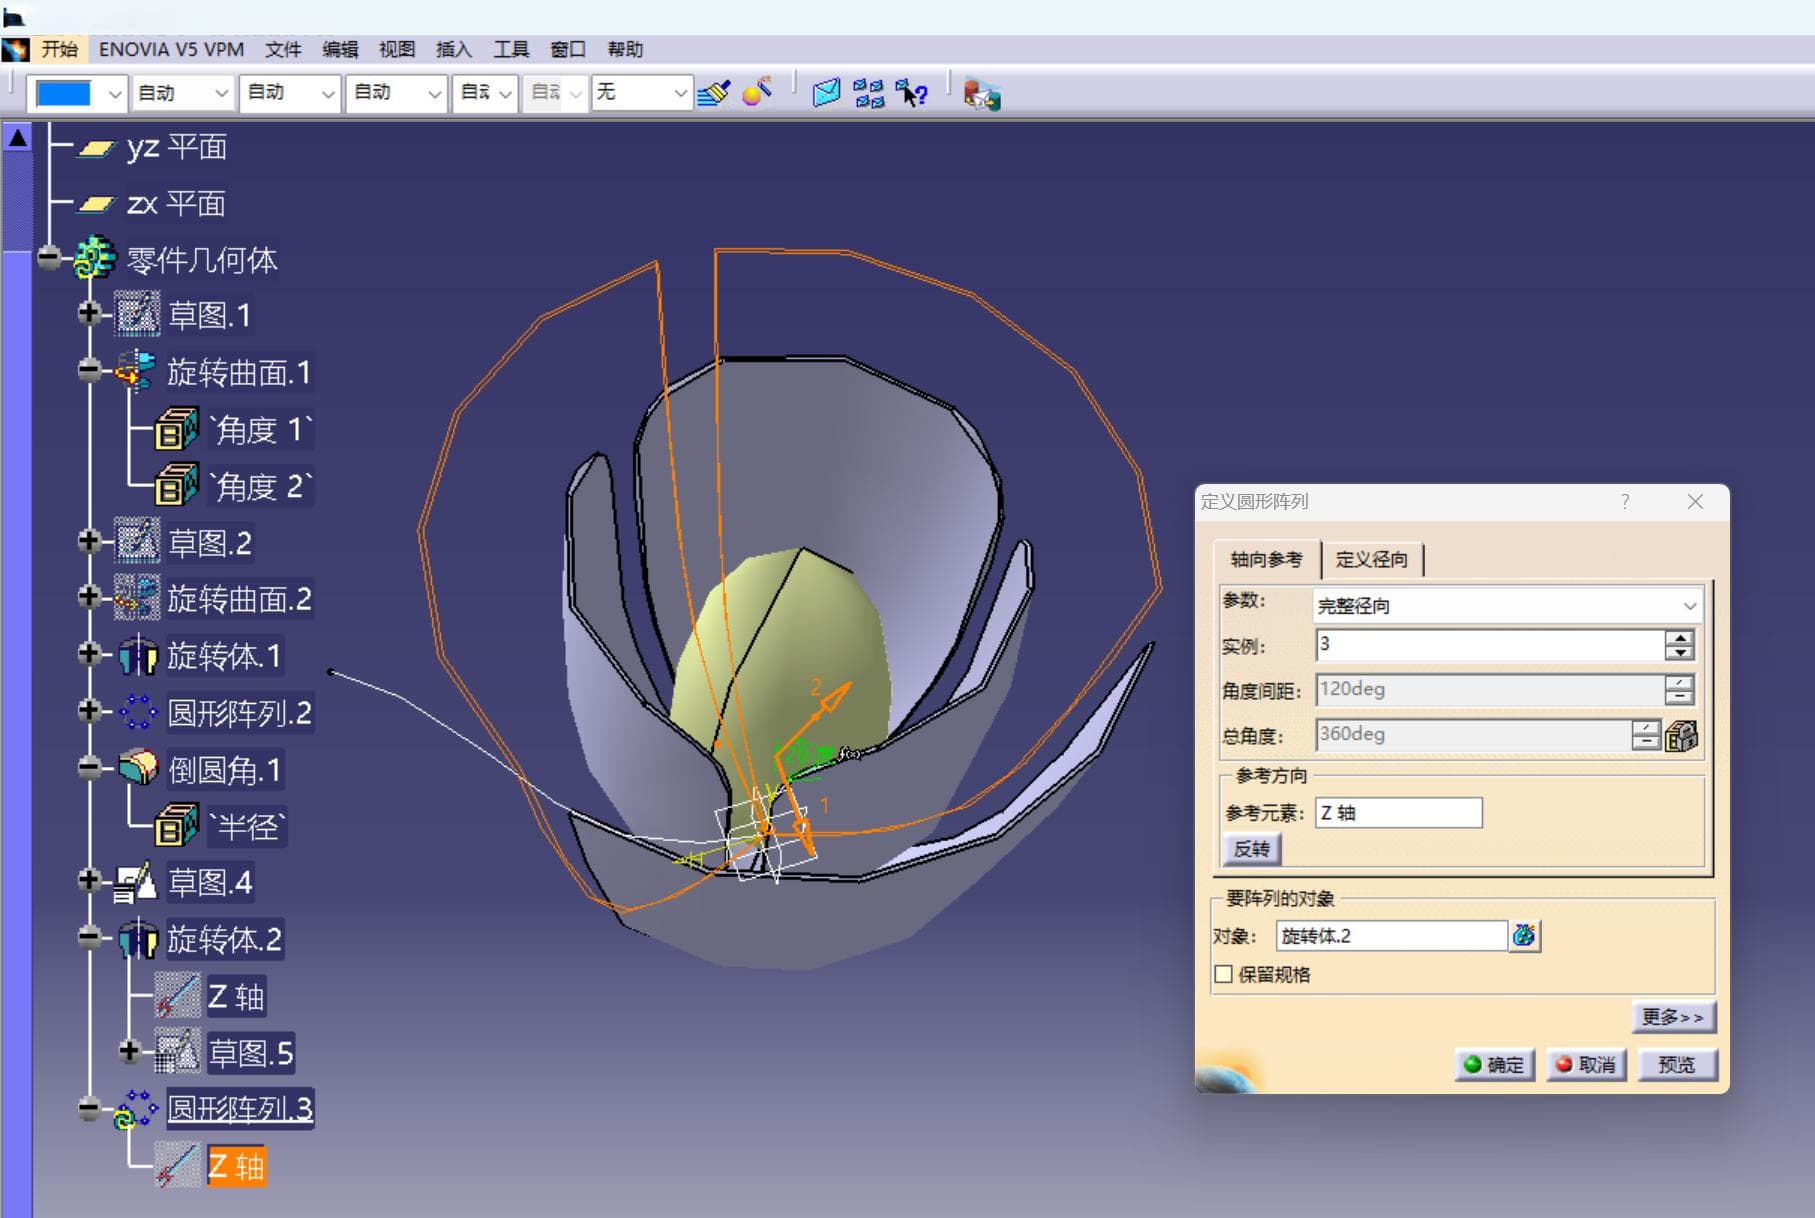Click the 确定 button

coord(1494,1065)
